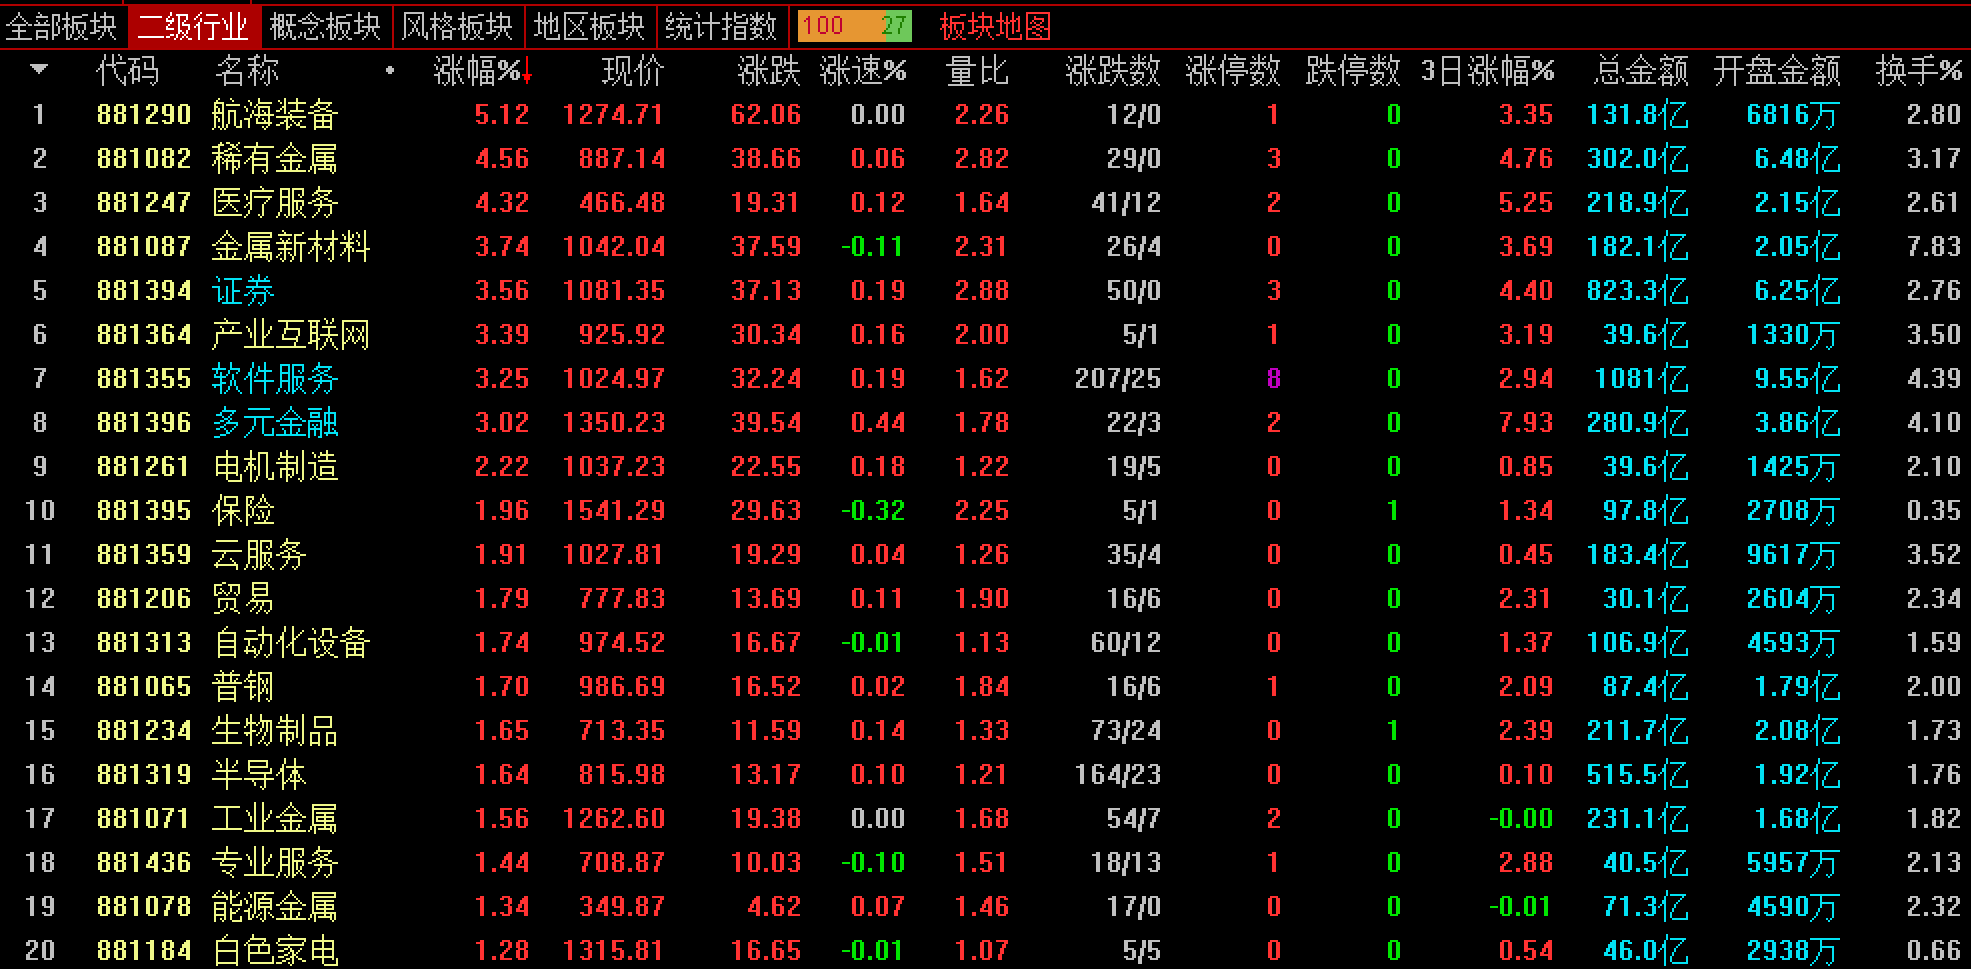Switch to the 地区板块 tab
Image resolution: width=1971 pixels, height=969 pixels.
click(590, 26)
